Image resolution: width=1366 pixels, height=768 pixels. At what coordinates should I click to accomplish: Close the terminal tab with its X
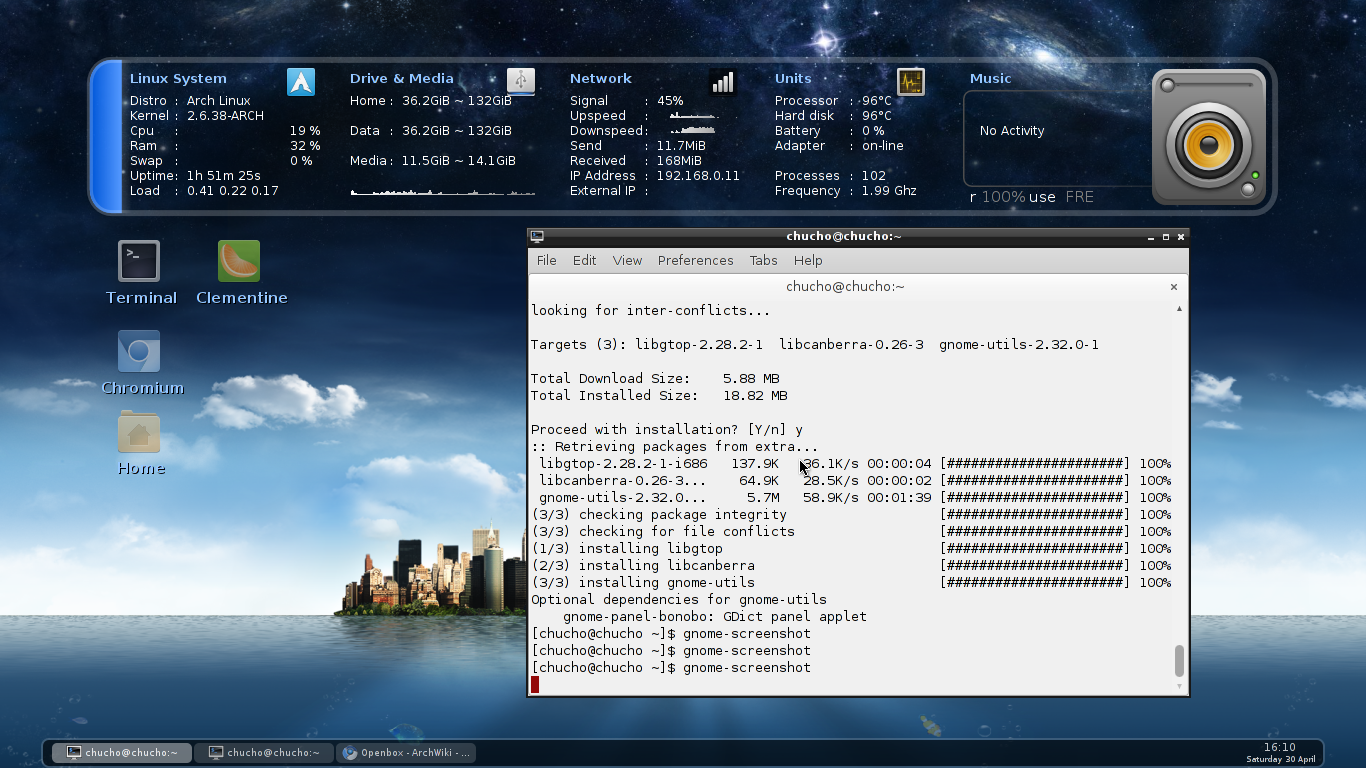1173,286
